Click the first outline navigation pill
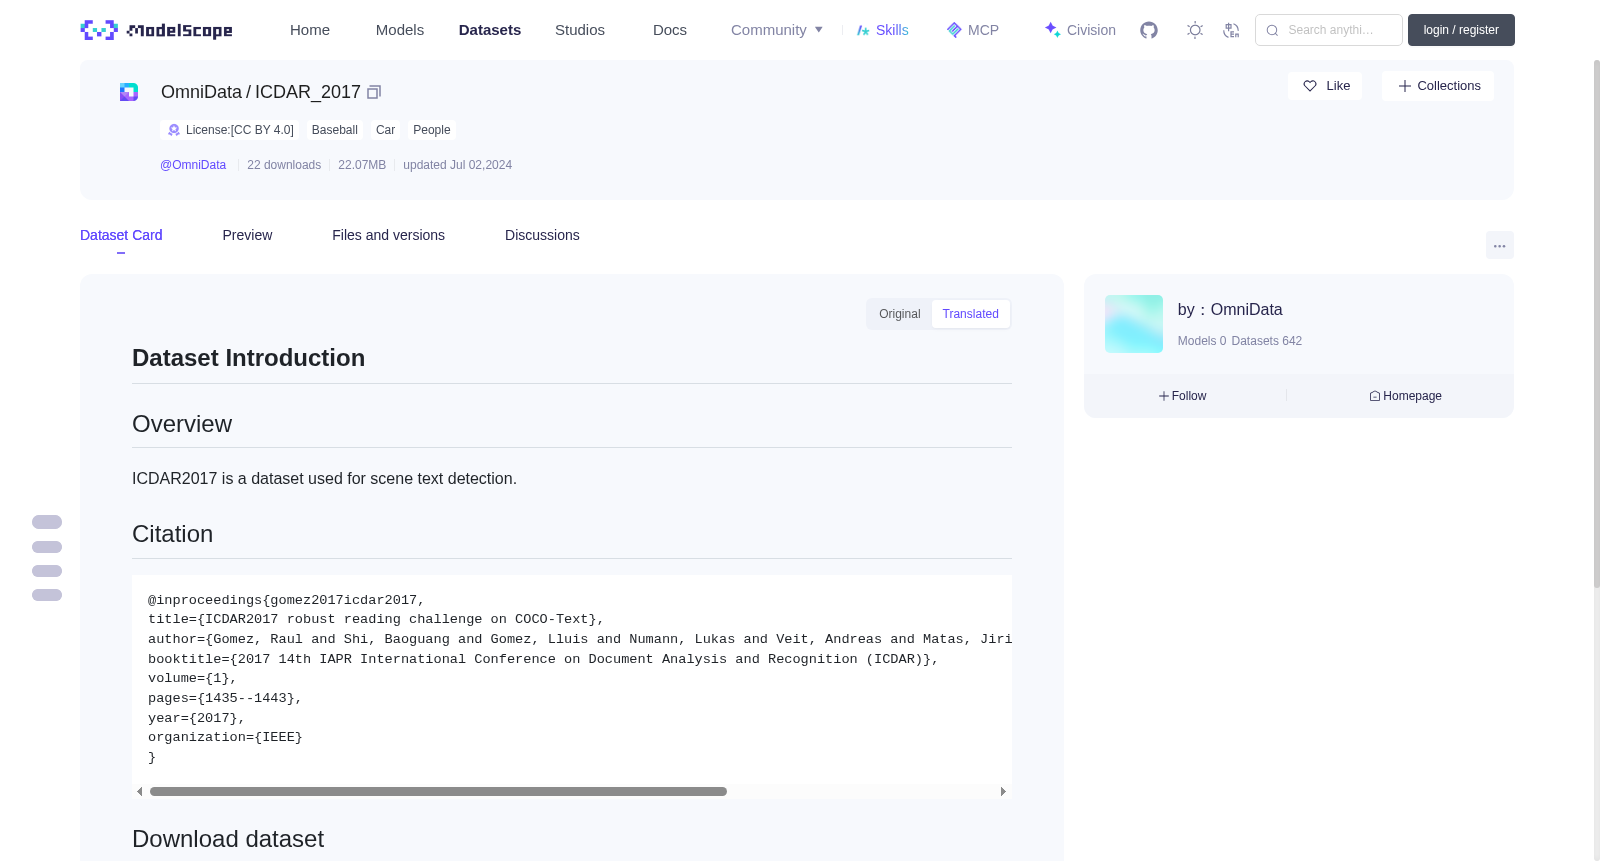This screenshot has width=1600, height=861. pyautogui.click(x=47, y=522)
